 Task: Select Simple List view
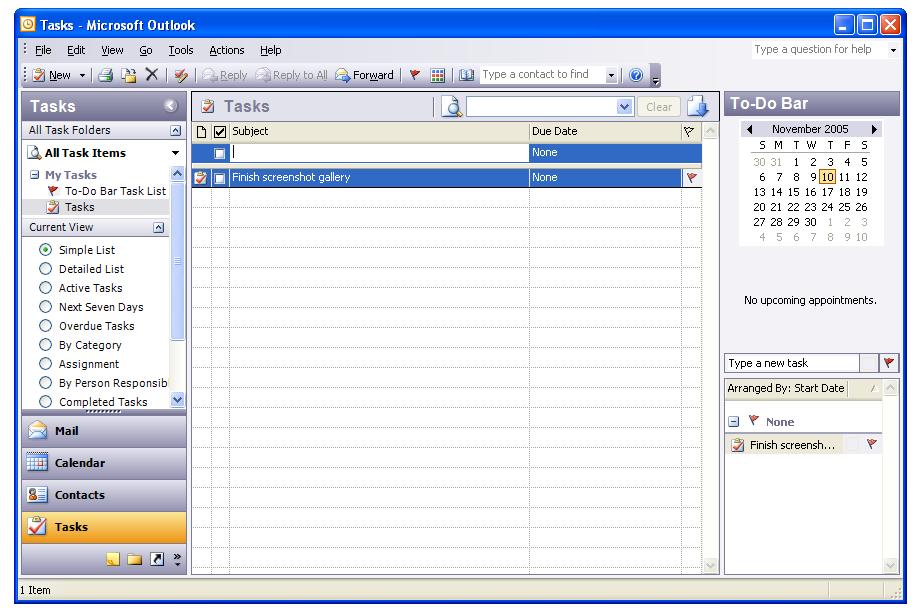[46, 249]
